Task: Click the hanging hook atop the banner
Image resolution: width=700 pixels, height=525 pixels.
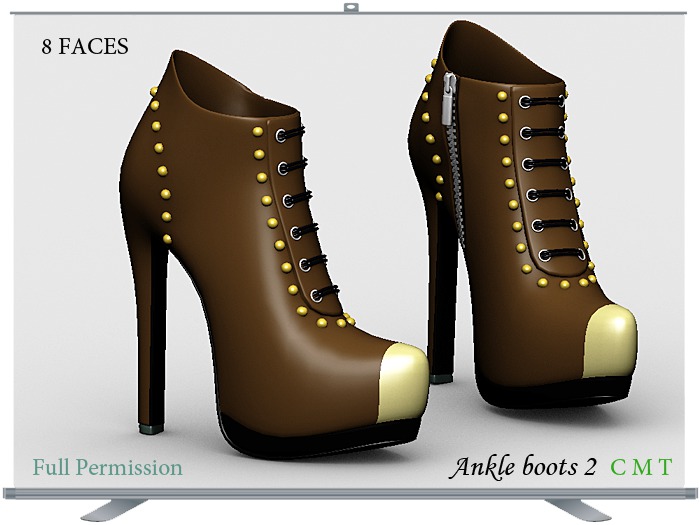Action: pos(351,8)
